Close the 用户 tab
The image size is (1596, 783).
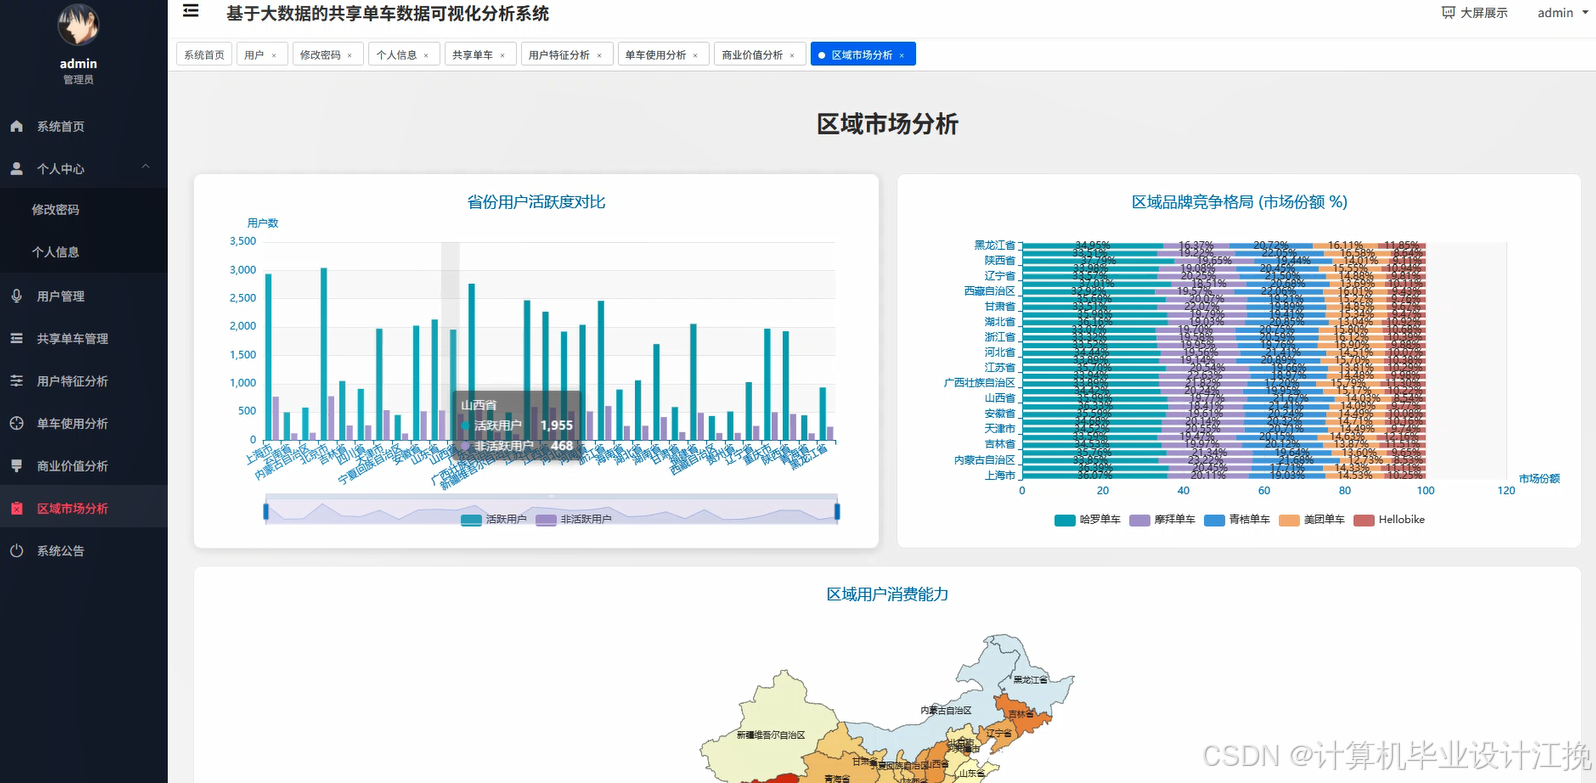[x=274, y=56]
